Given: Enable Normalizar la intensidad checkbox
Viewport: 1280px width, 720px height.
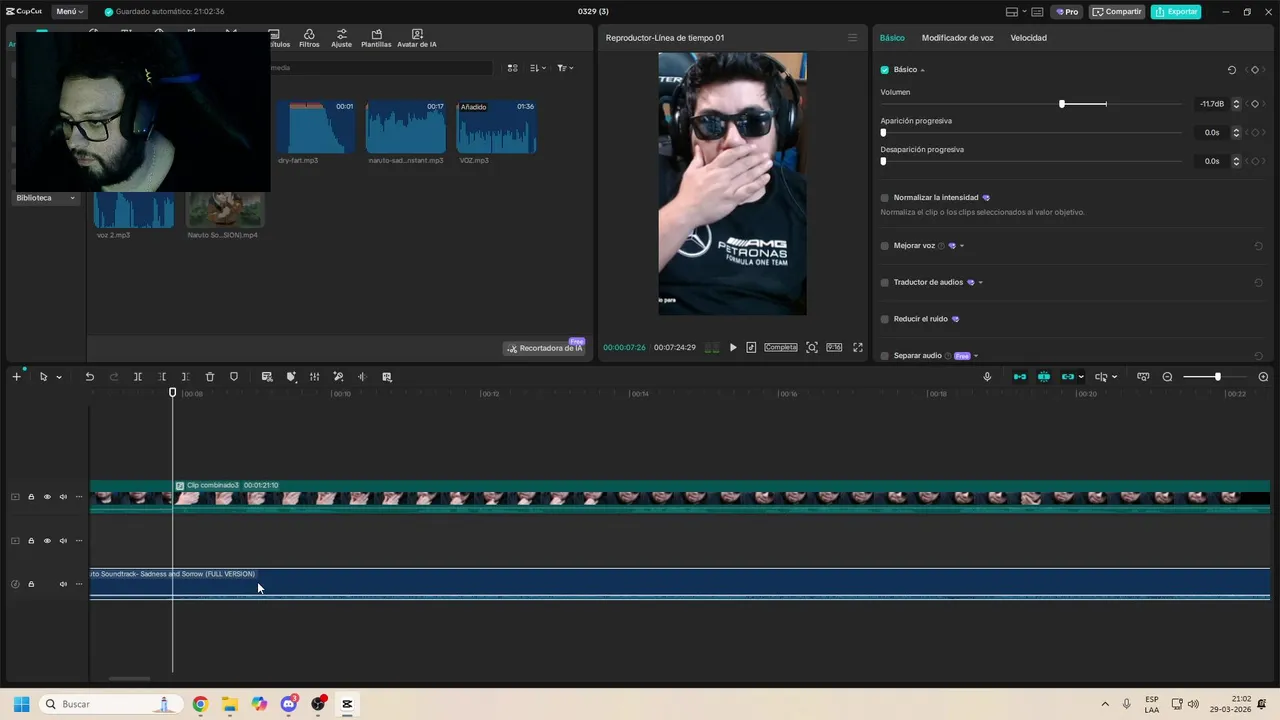Looking at the screenshot, I should [885, 198].
